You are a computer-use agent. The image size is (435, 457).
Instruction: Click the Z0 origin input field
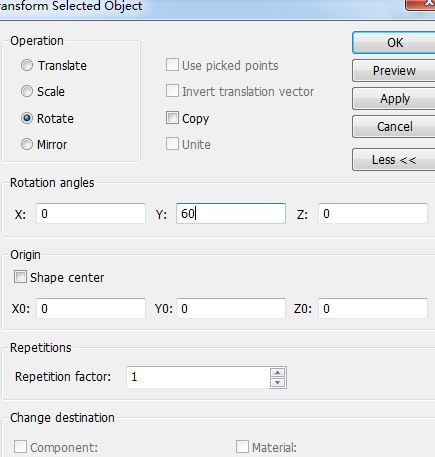(x=373, y=308)
